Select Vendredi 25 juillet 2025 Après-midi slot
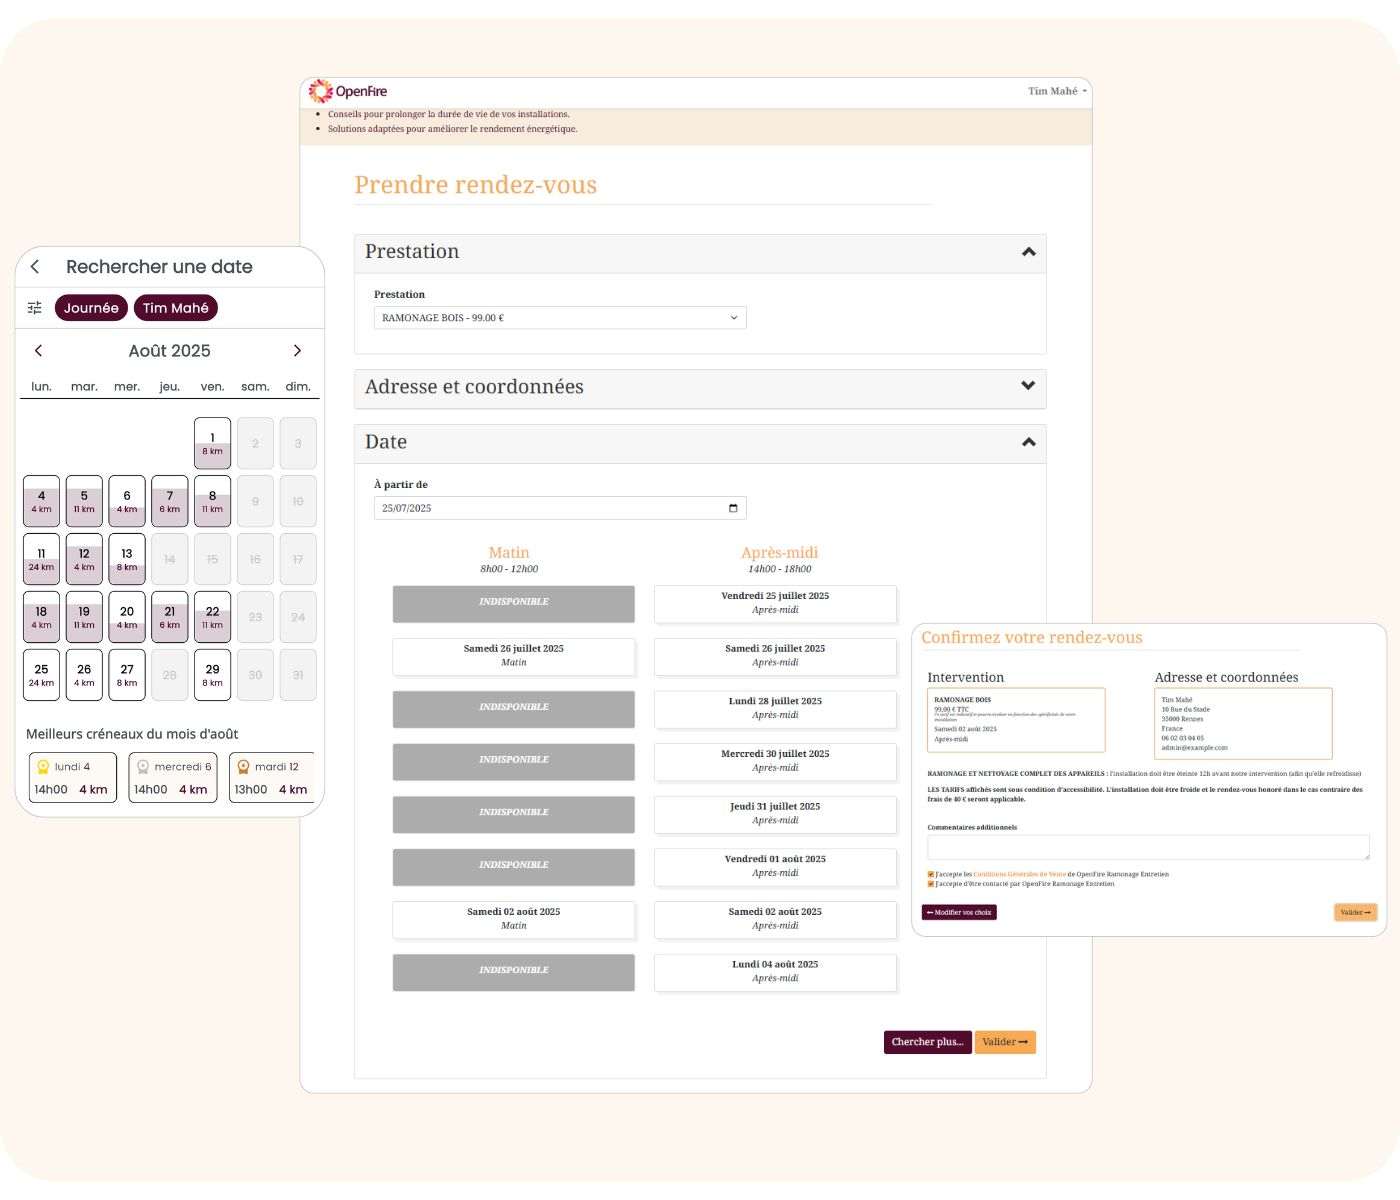The width and height of the screenshot is (1400, 1200). click(x=775, y=602)
